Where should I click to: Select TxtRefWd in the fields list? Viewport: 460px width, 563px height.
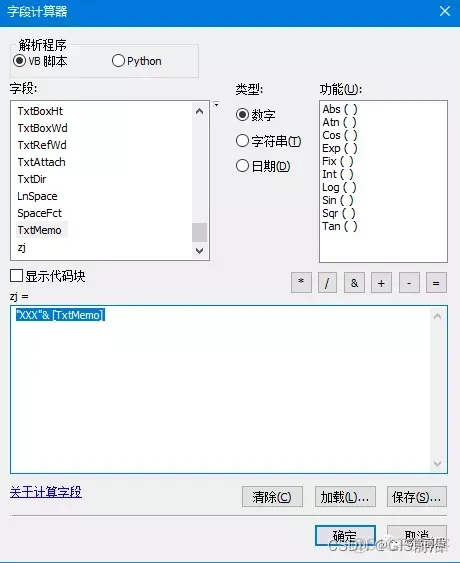click(42, 145)
